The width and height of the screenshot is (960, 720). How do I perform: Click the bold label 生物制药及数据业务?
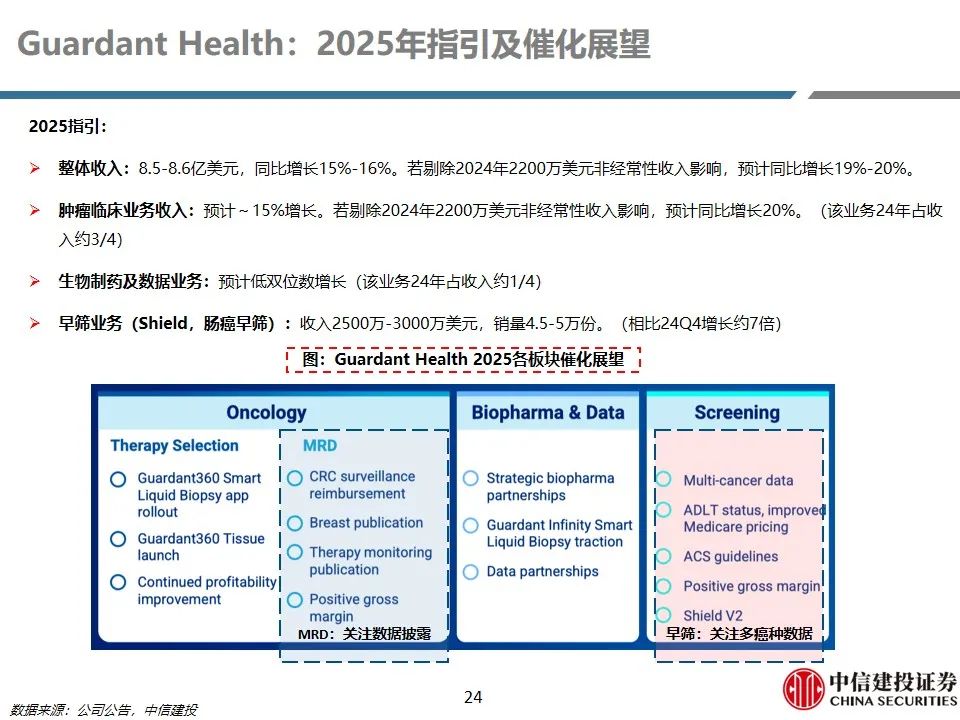point(133,282)
